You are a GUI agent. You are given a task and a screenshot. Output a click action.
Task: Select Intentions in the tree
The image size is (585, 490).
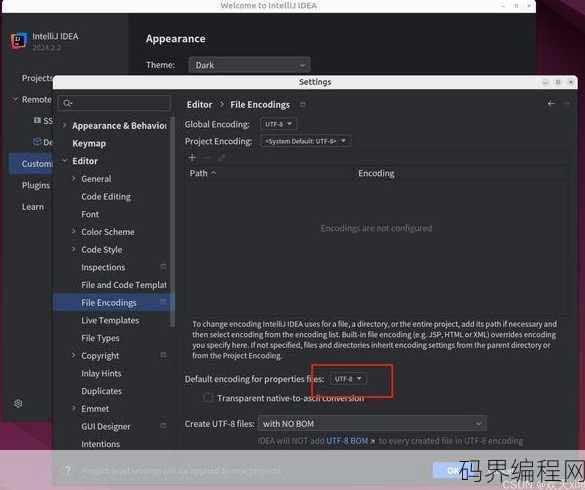pos(100,444)
